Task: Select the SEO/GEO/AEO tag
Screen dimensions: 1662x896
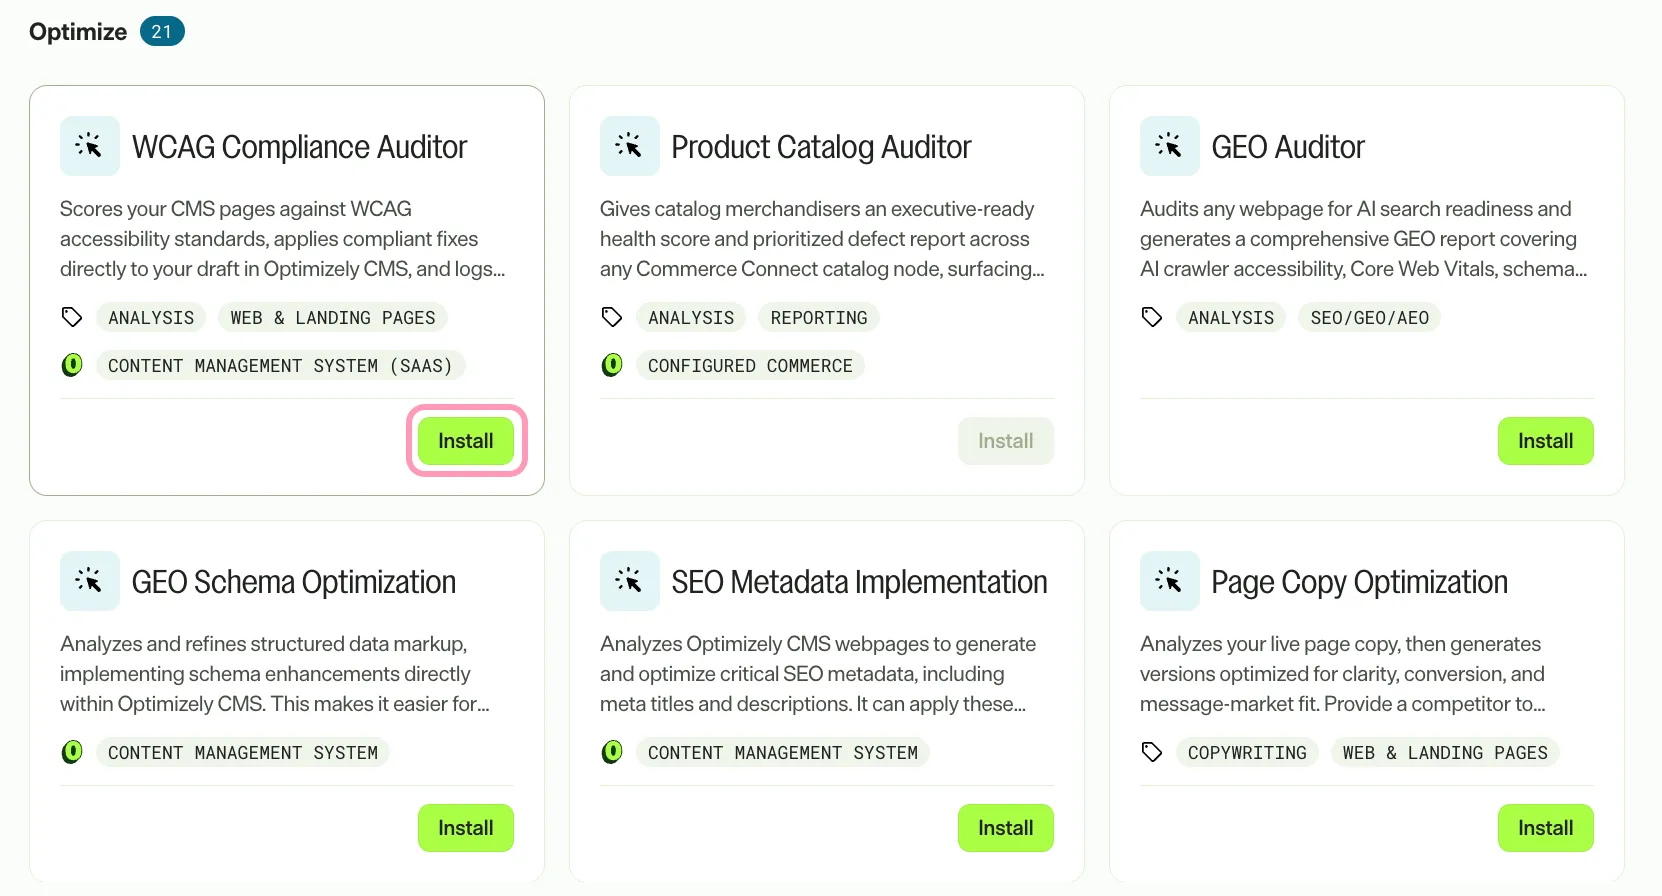Action: 1370,317
